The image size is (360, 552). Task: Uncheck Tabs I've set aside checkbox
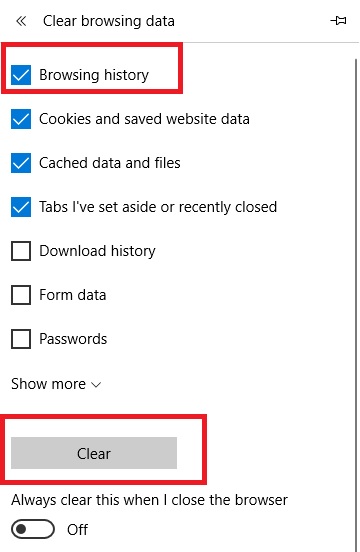click(21, 207)
